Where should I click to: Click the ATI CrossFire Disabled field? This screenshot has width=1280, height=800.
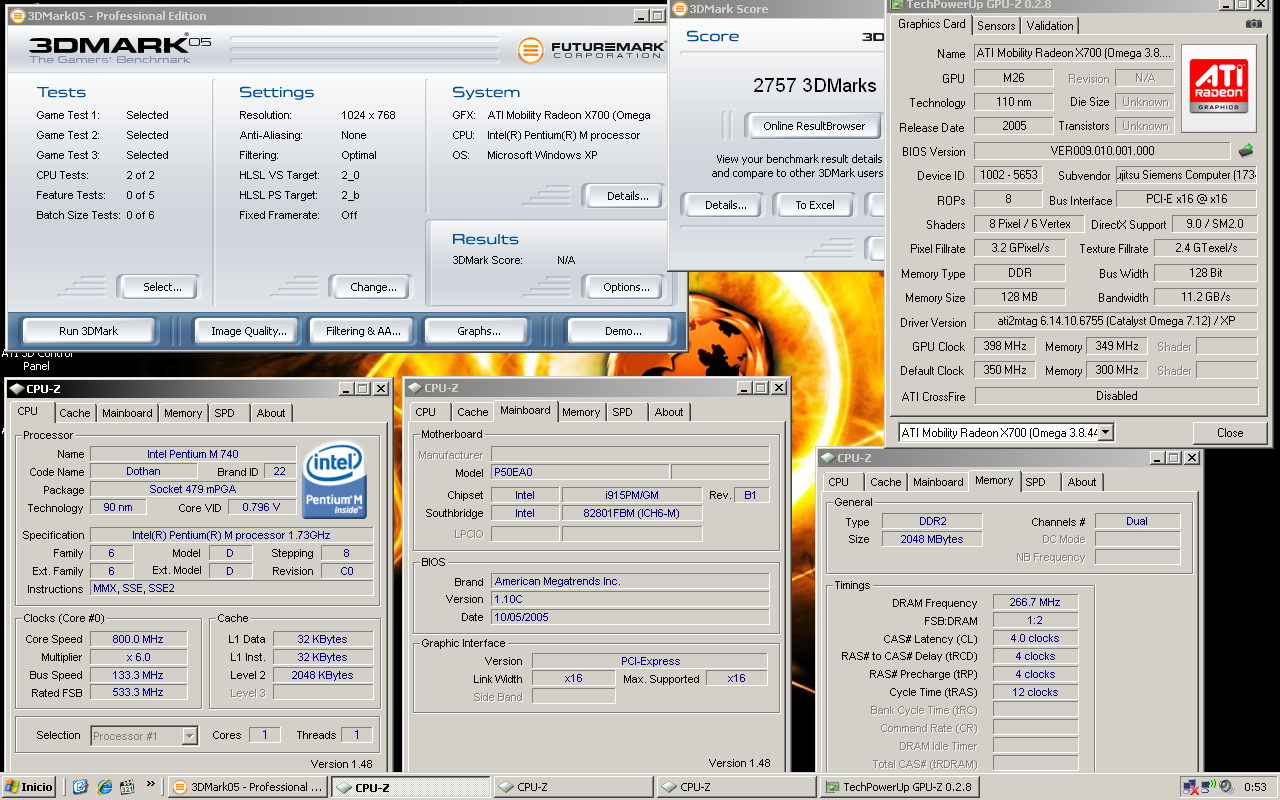(x=1115, y=396)
